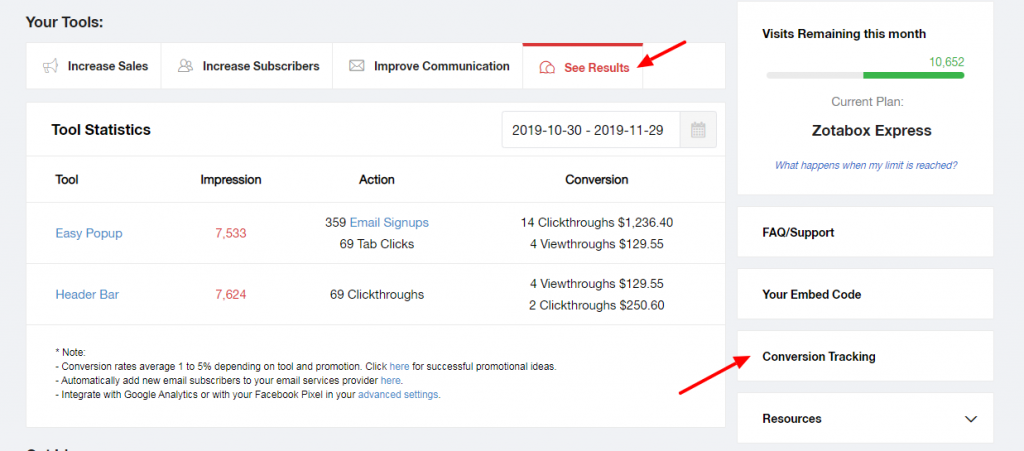Image resolution: width=1024 pixels, height=451 pixels.
Task: Click '14 Clickthroughs $1,236.40' conversion text
Action: [x=597, y=223]
